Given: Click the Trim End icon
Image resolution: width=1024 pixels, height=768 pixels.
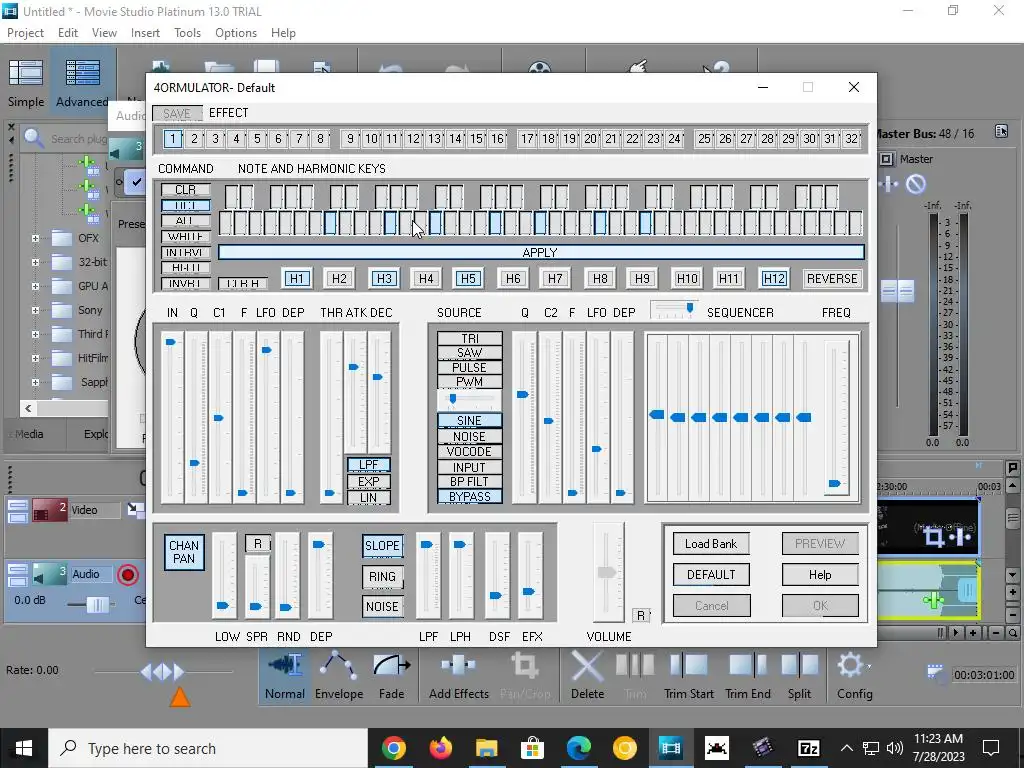Looking at the screenshot, I should [748, 666].
